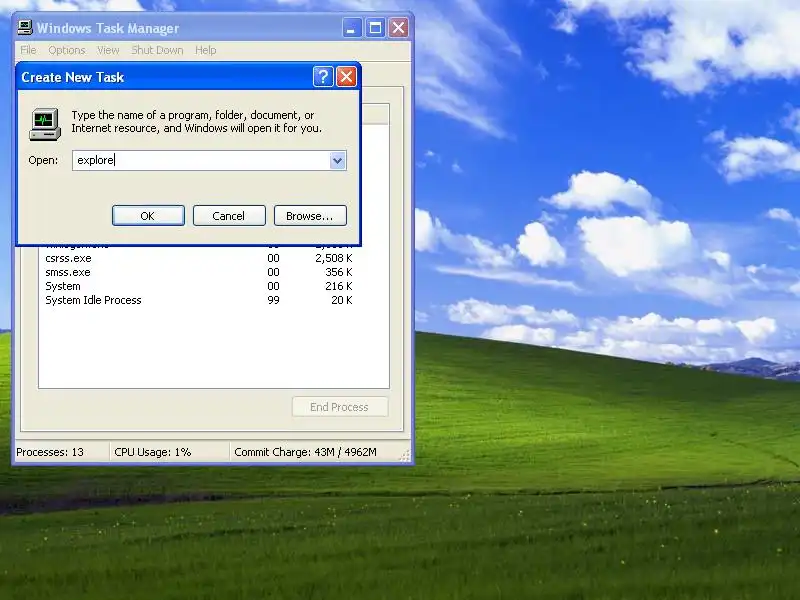Close the Windows Task Manager window
The width and height of the screenshot is (800, 600).
[x=398, y=28]
